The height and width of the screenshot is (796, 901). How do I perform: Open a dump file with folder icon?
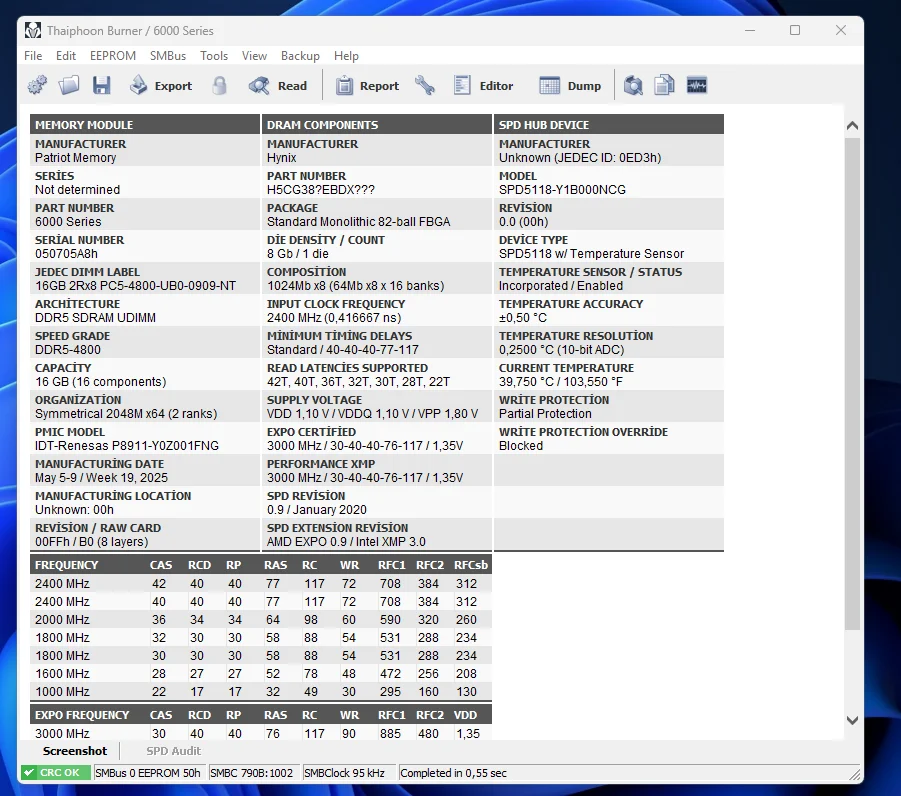click(69, 86)
